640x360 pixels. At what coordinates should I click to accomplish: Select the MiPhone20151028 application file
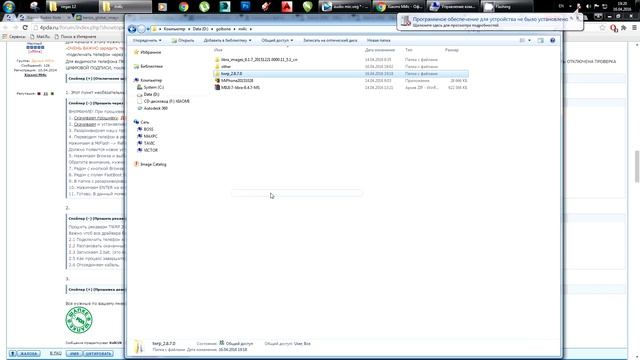click(237, 80)
